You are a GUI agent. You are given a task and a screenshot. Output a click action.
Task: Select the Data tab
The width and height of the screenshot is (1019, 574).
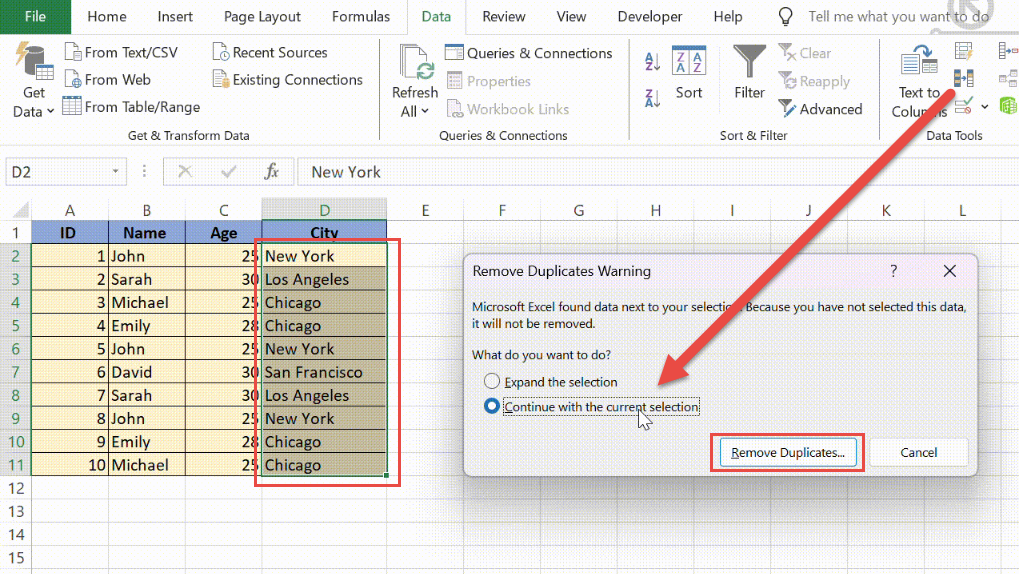(436, 17)
